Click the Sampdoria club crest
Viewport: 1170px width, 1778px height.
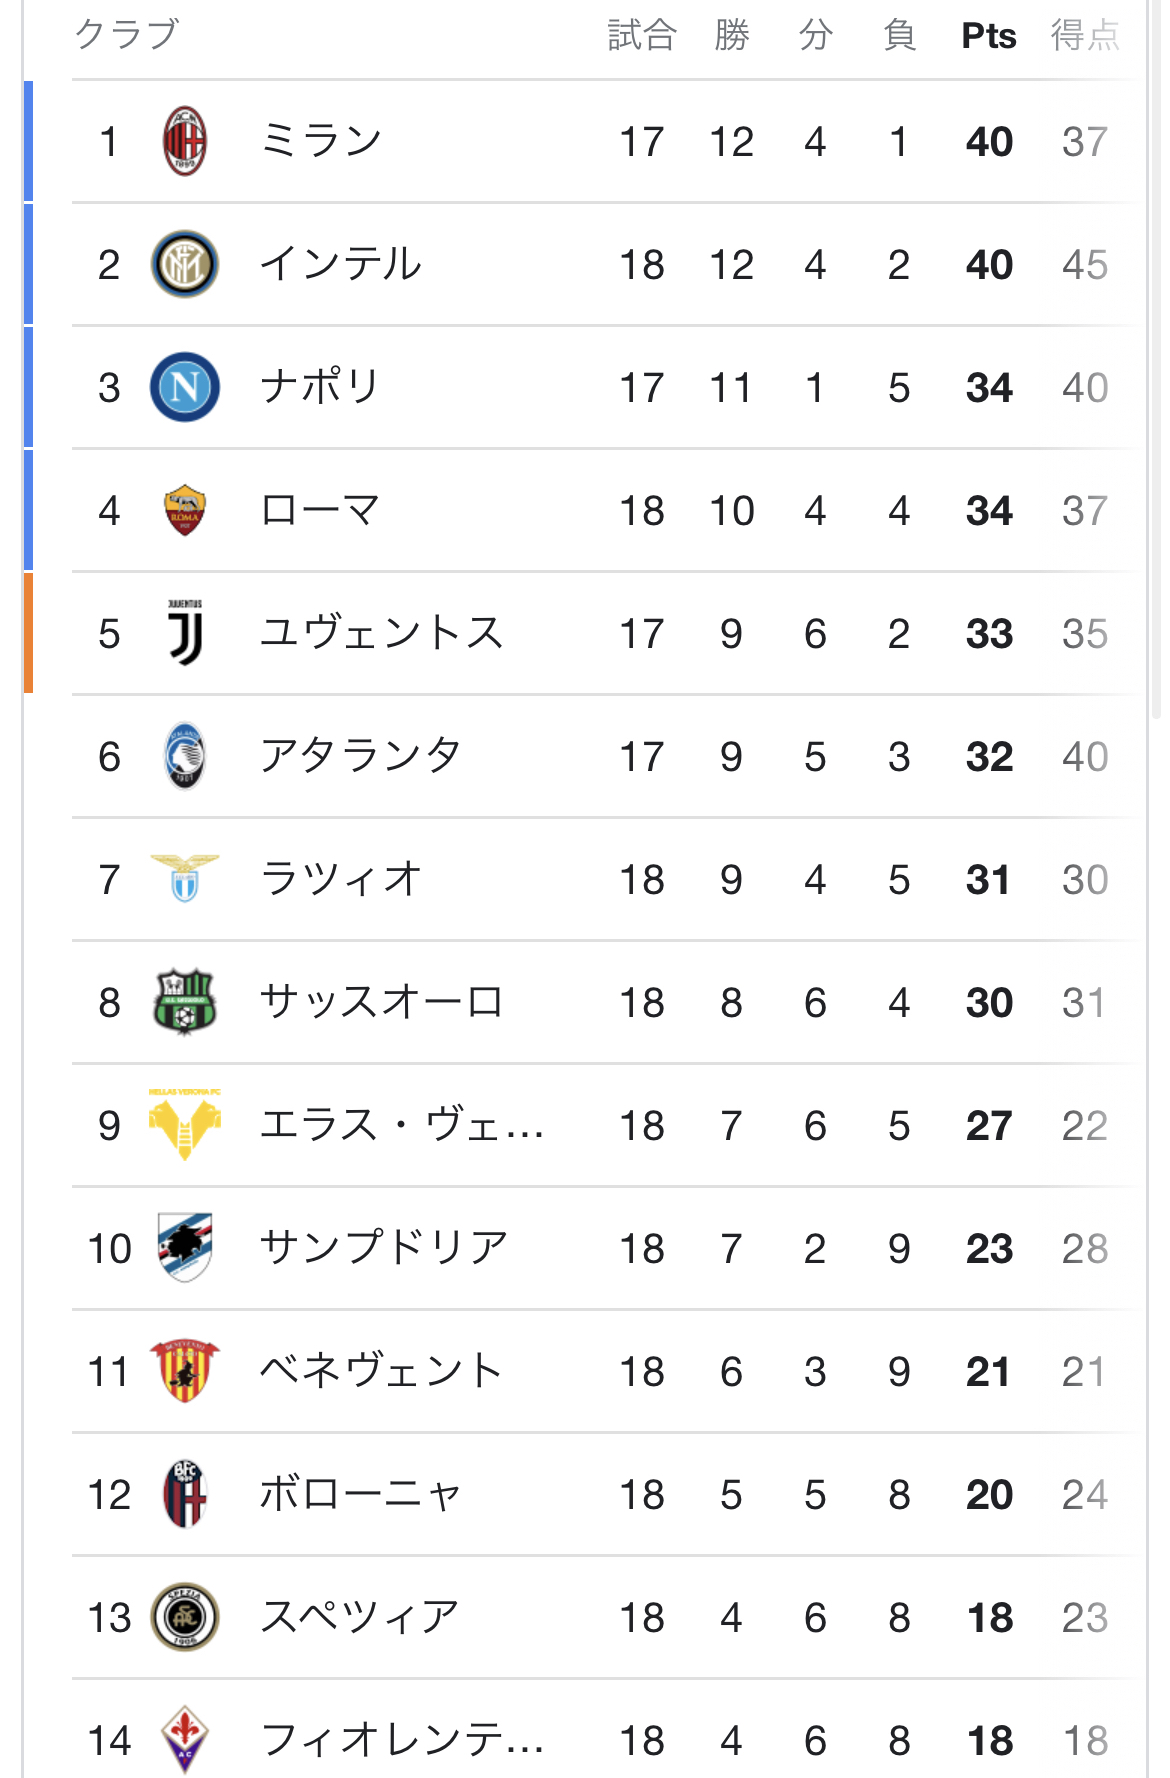click(x=185, y=1247)
